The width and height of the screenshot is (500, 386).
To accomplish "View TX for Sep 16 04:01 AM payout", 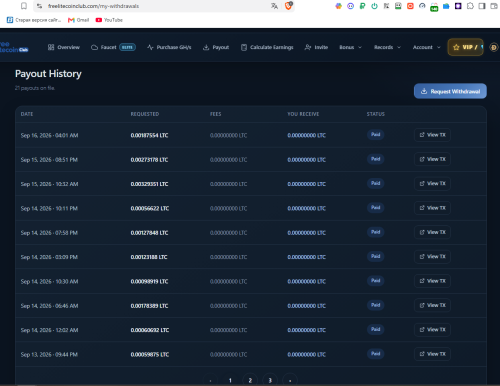I will pos(432,135).
